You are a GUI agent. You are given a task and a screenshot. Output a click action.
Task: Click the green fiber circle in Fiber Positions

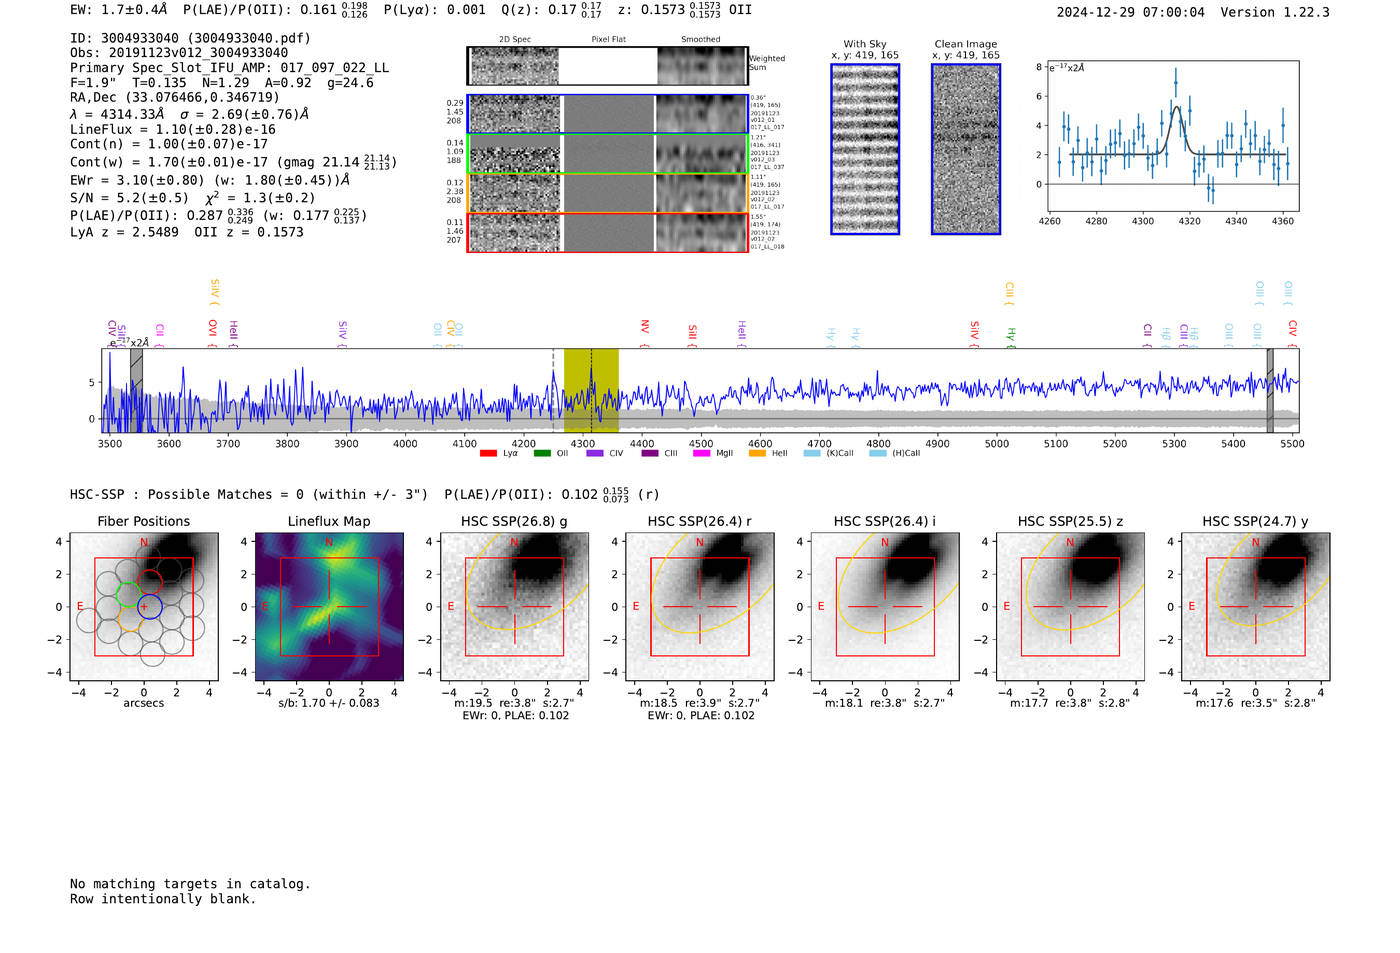point(128,595)
